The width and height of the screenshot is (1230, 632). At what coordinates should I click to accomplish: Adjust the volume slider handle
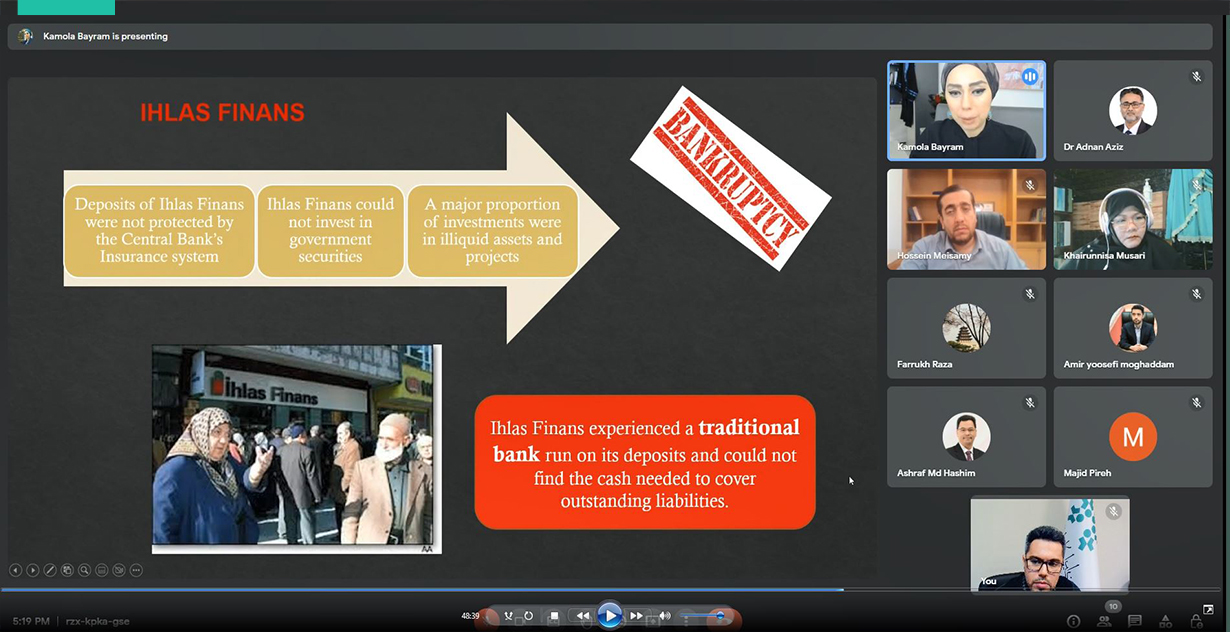coord(718,616)
